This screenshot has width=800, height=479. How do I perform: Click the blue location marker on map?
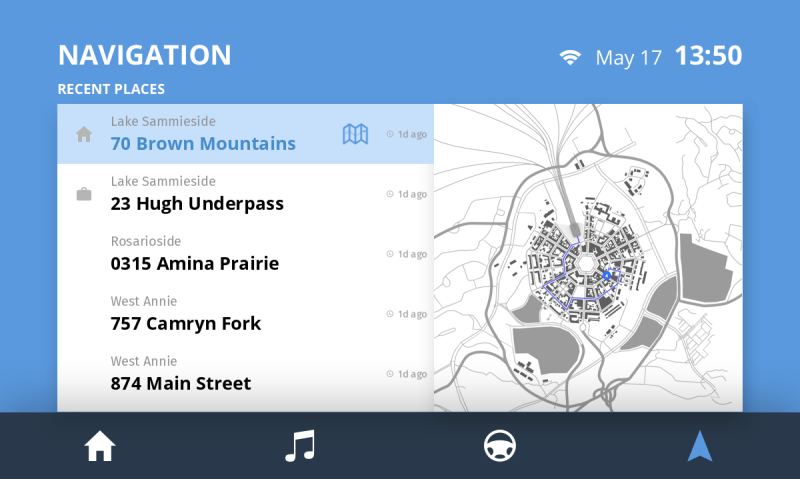click(606, 273)
